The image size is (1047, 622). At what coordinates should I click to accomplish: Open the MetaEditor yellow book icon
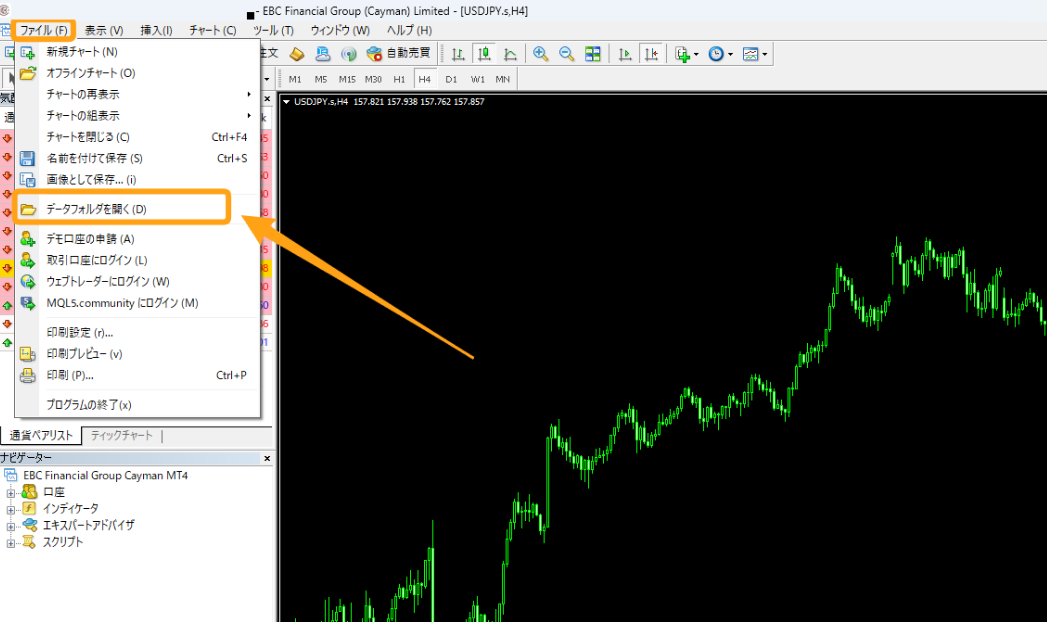[296, 54]
